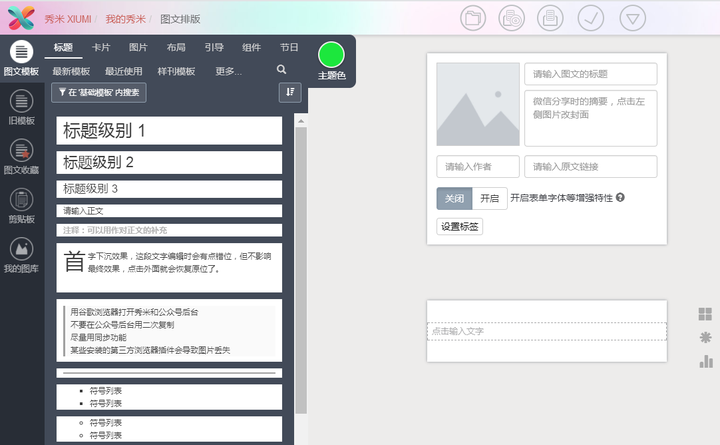Click the magnifier search icon
This screenshot has width=720, height=445.
(x=281, y=69)
